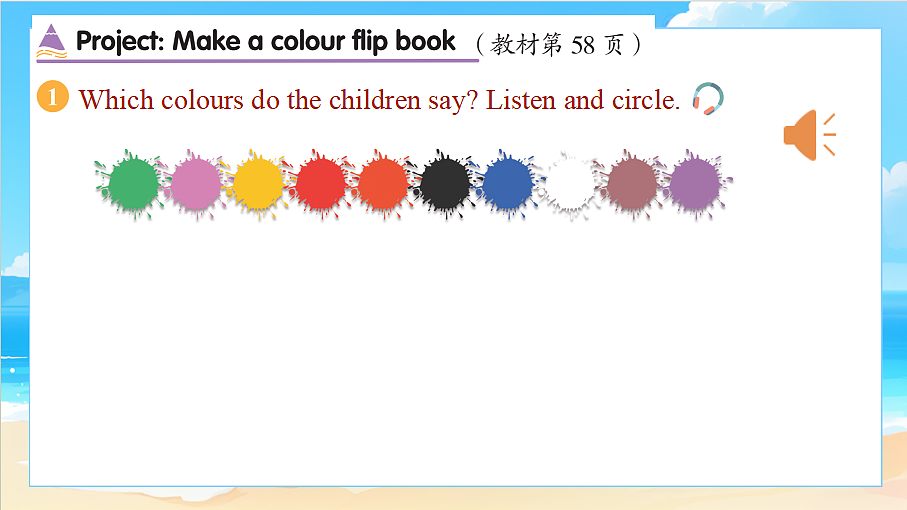Click the orange number 1 badge
The width and height of the screenshot is (907, 510).
click(53, 97)
